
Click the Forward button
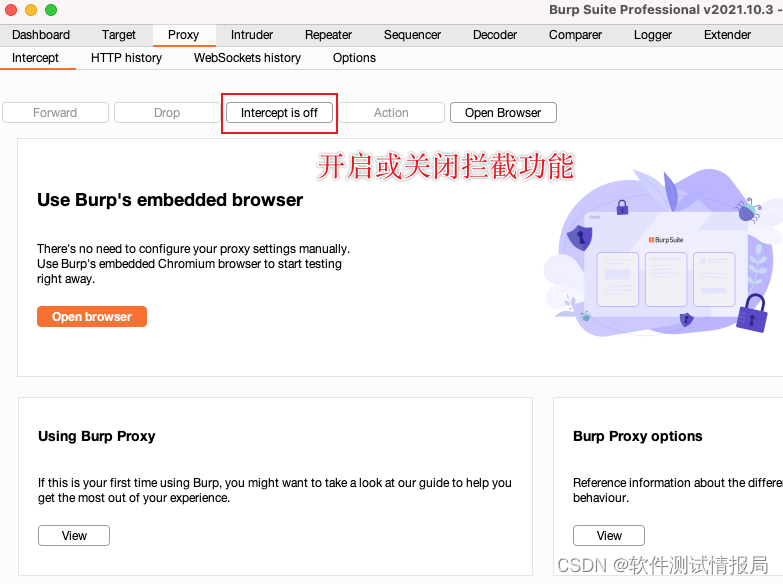[x=55, y=113]
